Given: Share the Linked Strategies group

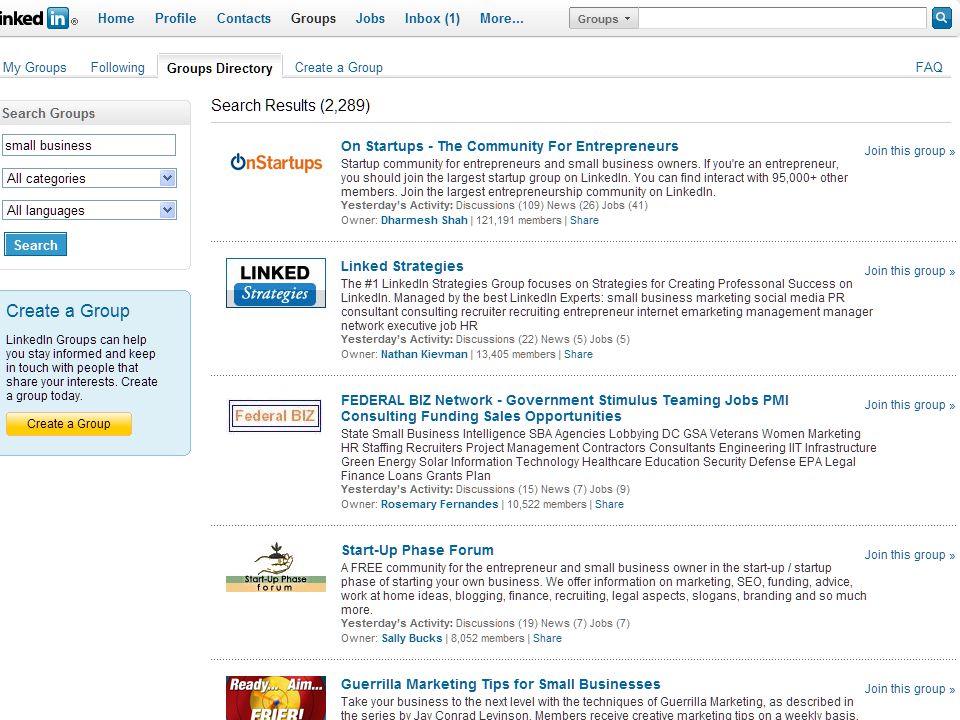Looking at the screenshot, I should [x=578, y=354].
